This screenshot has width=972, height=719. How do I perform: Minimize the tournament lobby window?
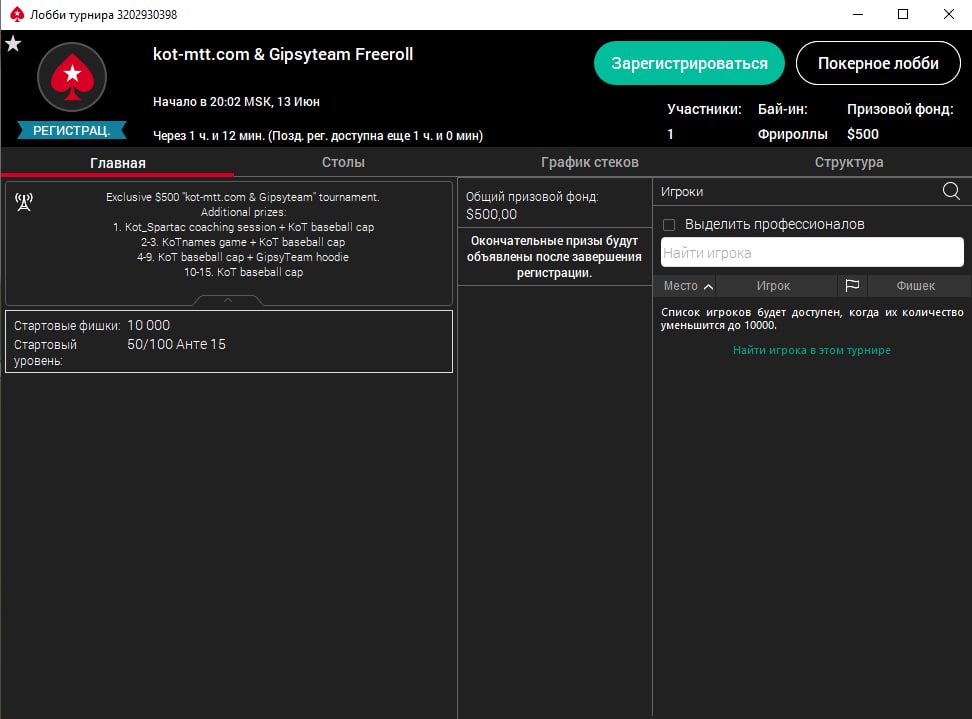pyautogui.click(x=858, y=14)
